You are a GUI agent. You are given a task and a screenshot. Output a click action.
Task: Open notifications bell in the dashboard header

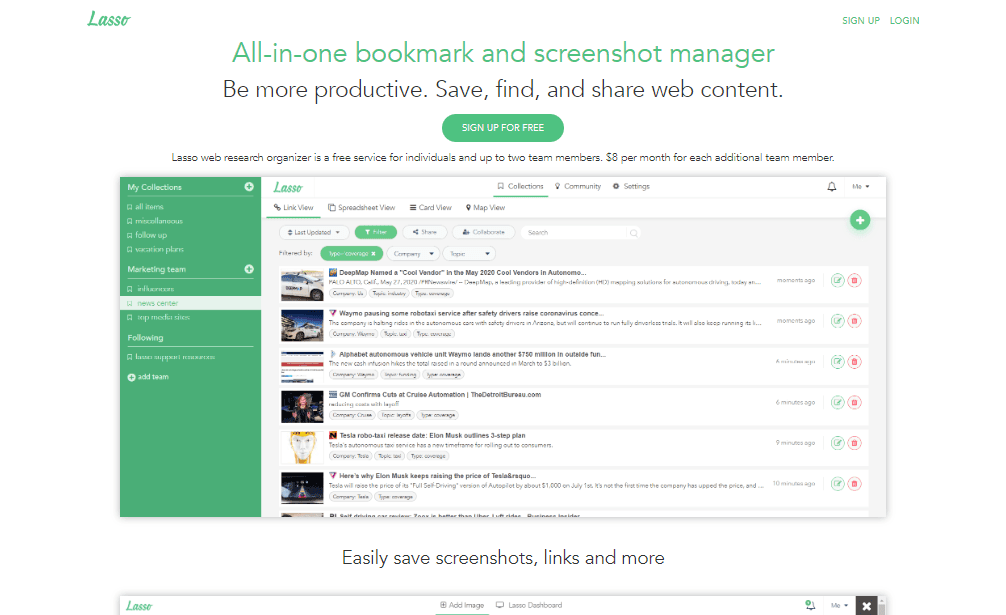pos(831,187)
